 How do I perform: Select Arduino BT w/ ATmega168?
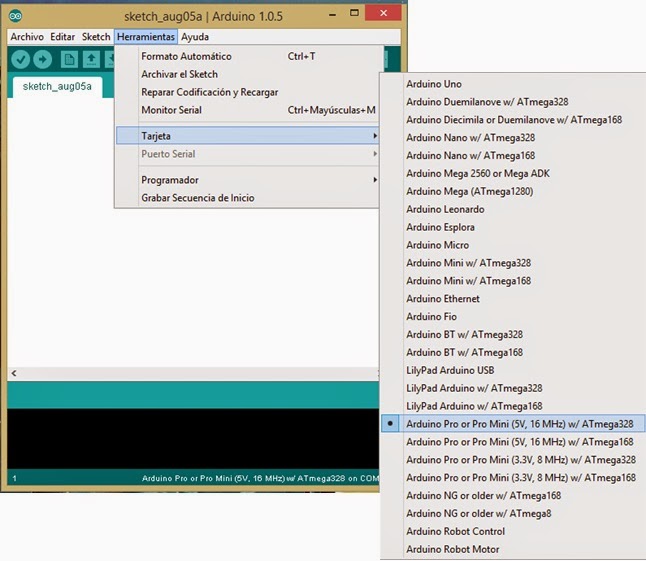tap(513, 353)
